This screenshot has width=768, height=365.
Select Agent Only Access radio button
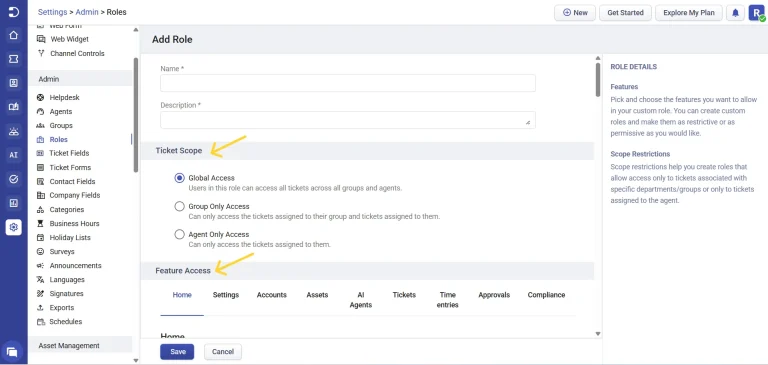coord(179,234)
